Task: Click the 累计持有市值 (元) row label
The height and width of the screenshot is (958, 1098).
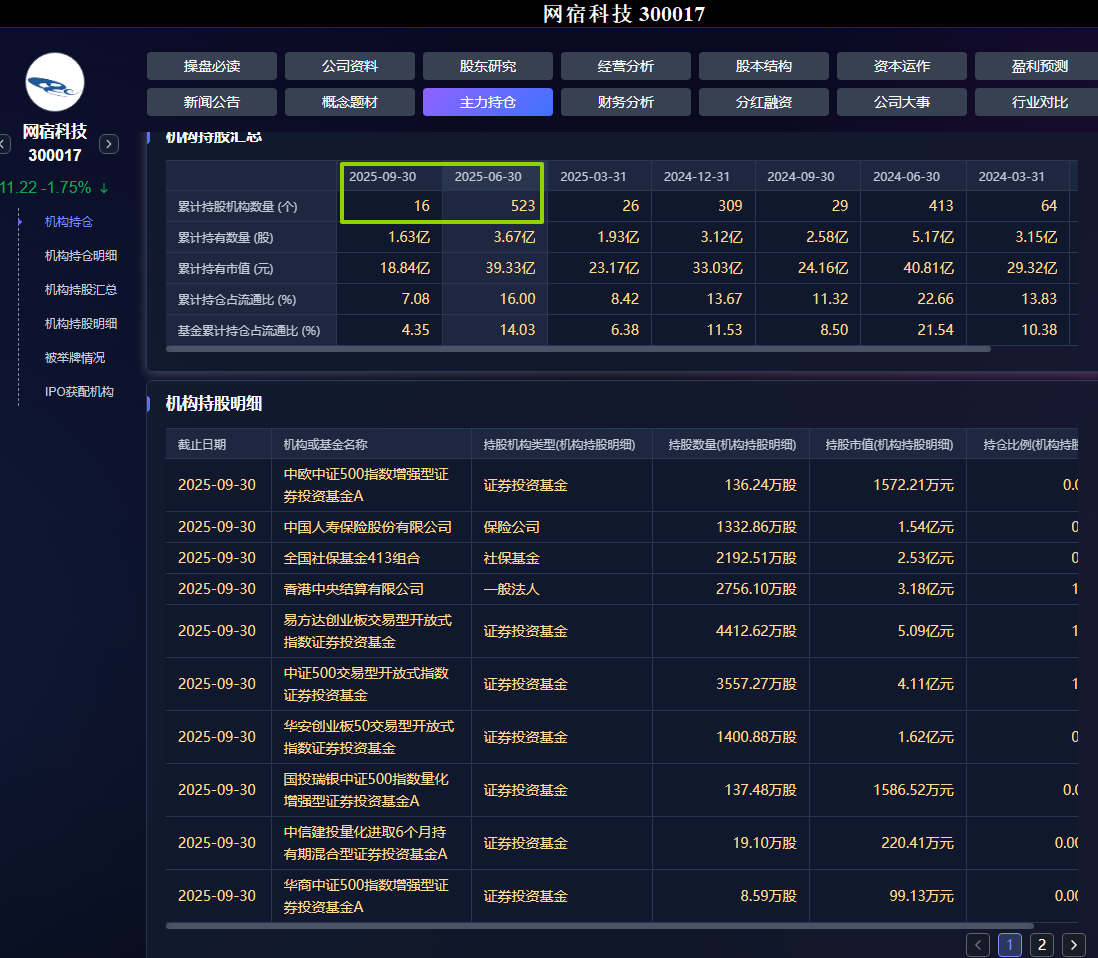Action: (x=225, y=268)
